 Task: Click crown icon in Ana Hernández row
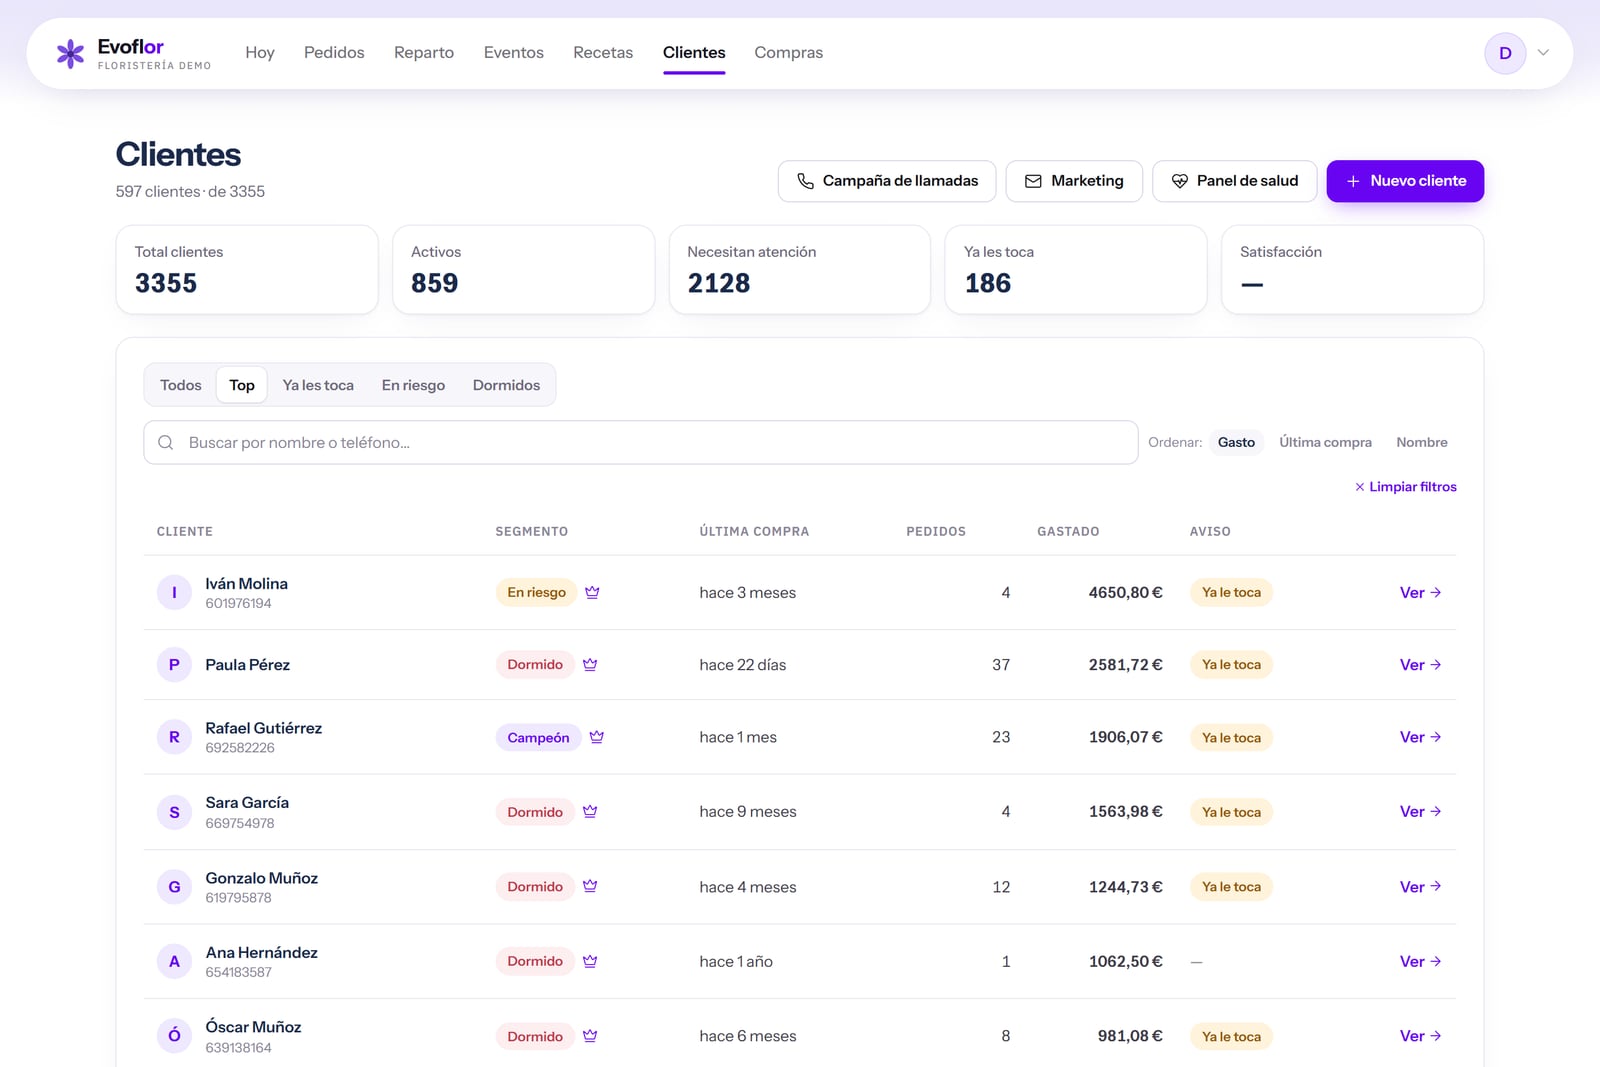pyautogui.click(x=590, y=961)
